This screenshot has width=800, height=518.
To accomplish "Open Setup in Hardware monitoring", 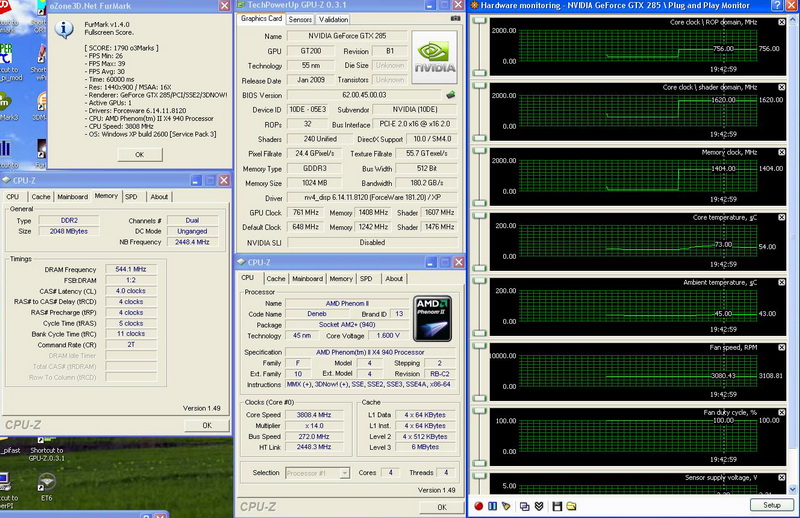I will (771, 505).
